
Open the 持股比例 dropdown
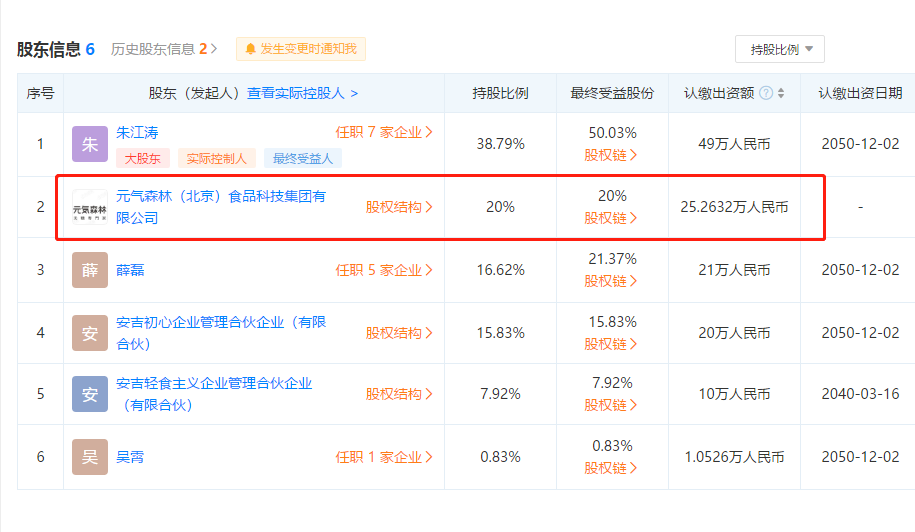779,49
